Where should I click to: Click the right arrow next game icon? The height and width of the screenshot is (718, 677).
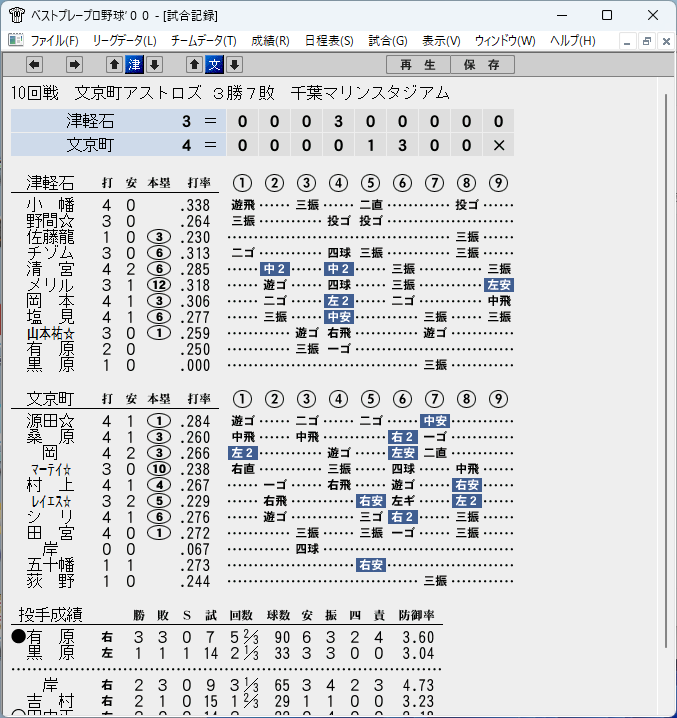(74, 65)
